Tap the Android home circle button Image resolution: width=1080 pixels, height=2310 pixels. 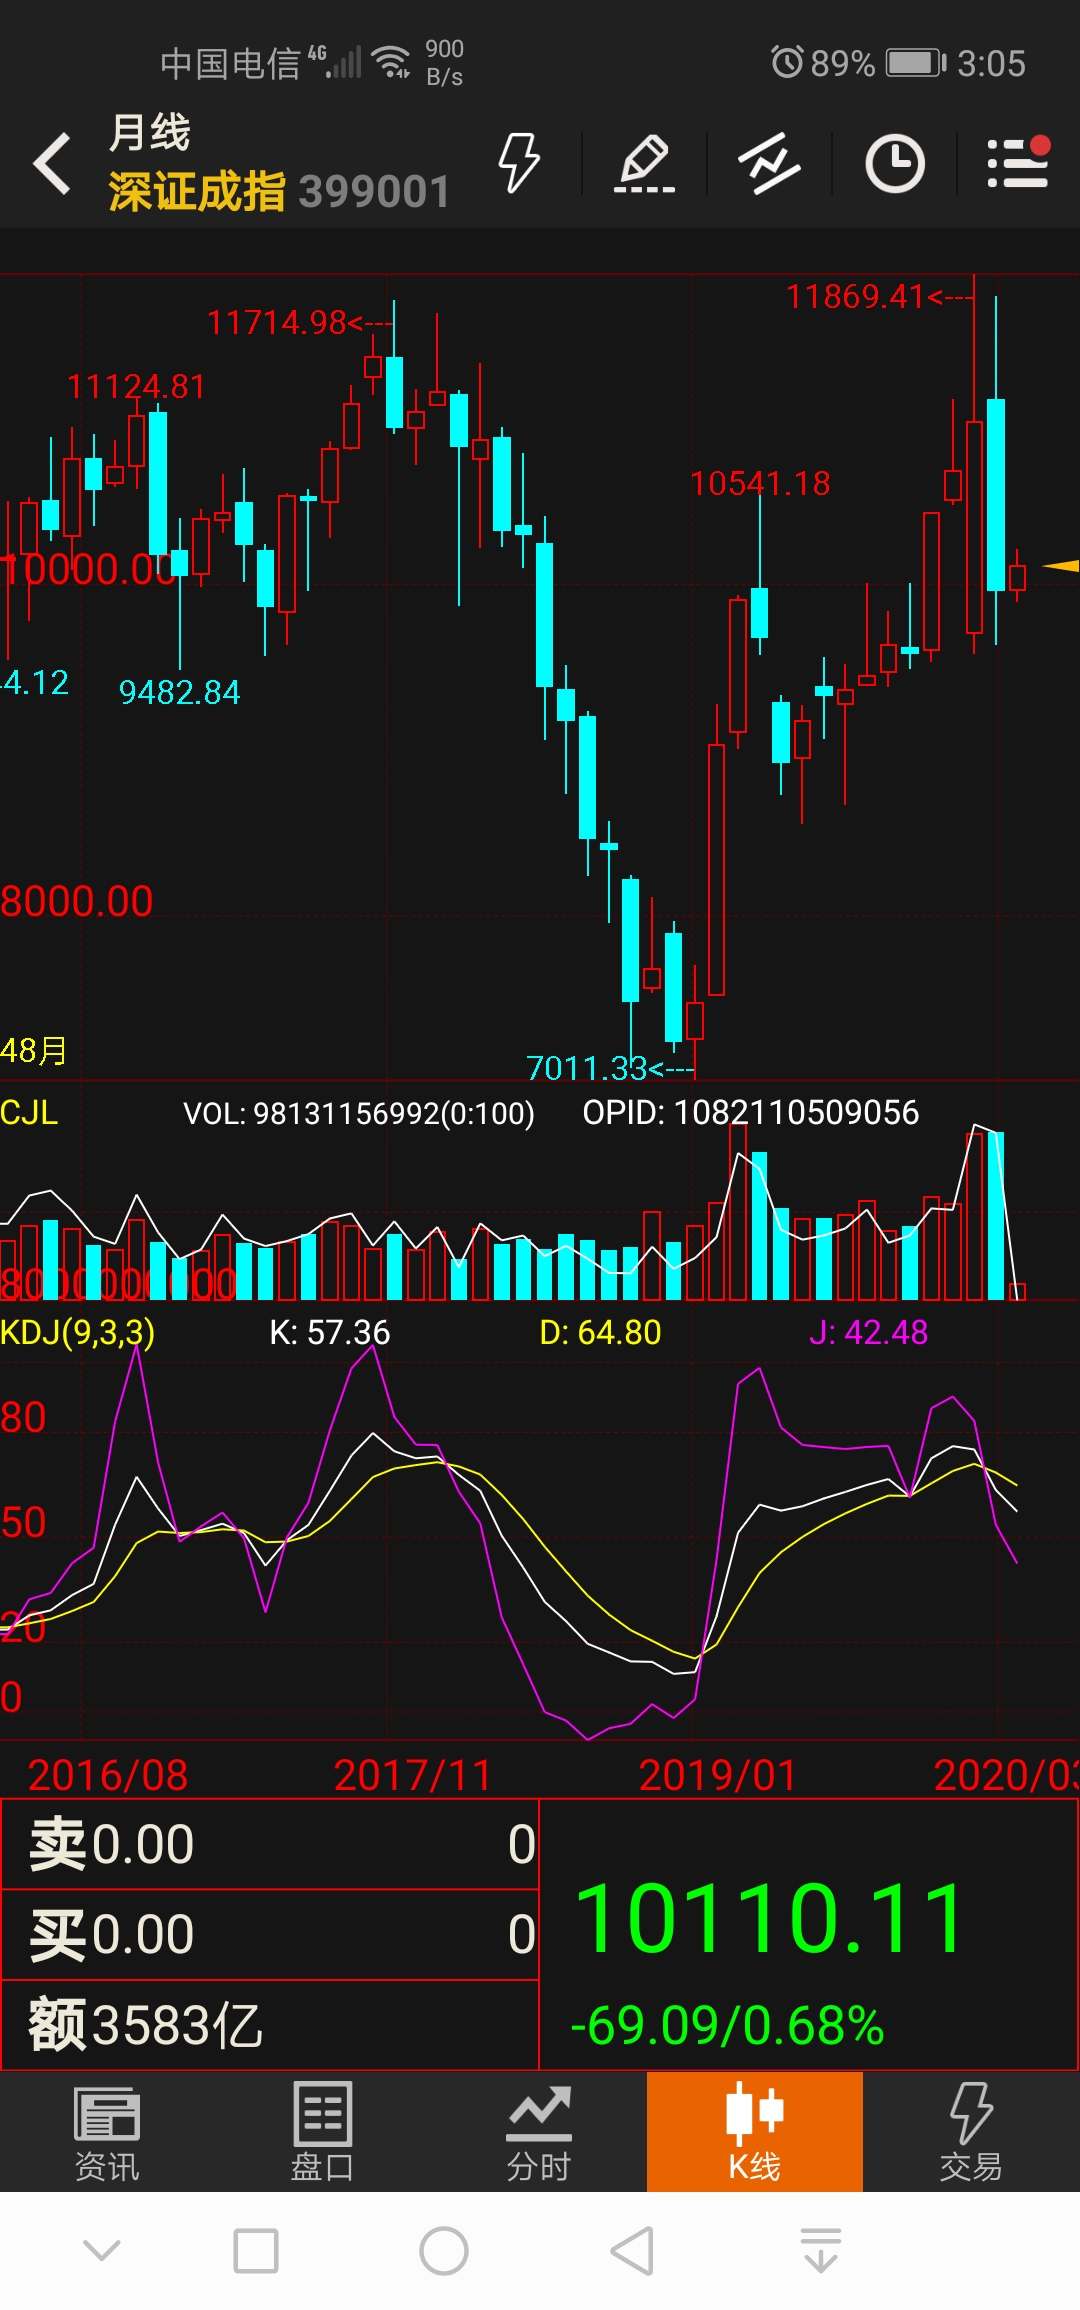click(x=444, y=2251)
